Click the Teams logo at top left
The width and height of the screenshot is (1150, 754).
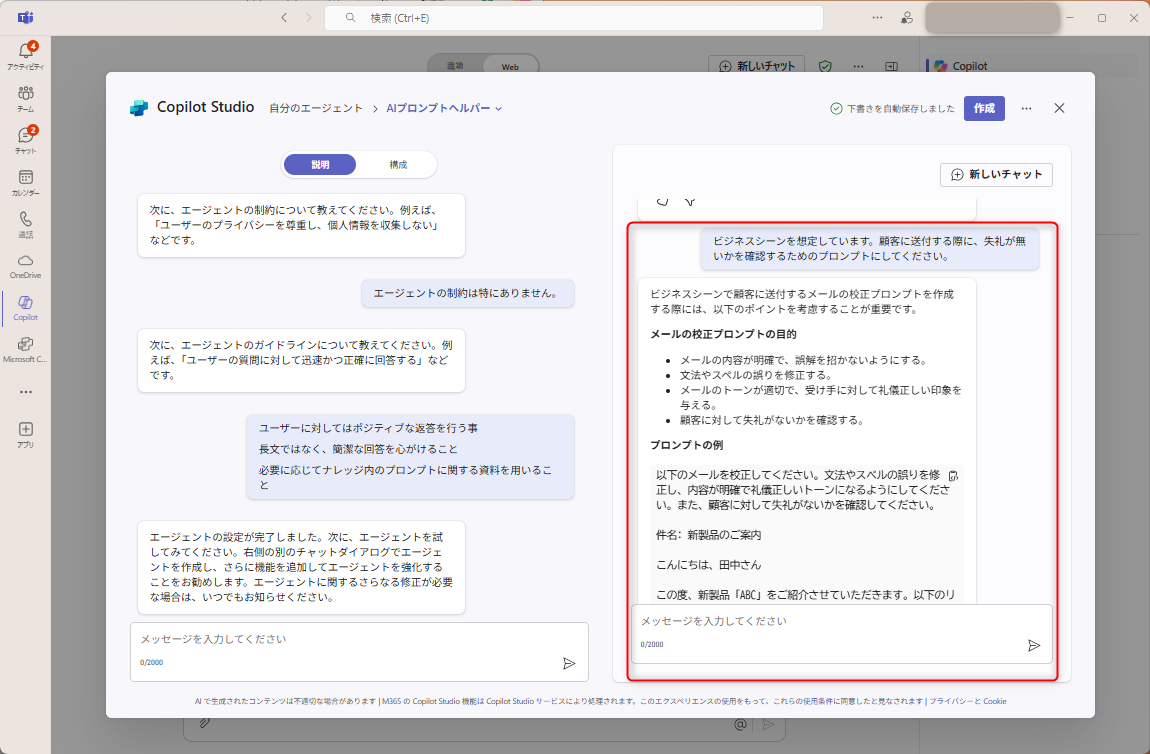tap(26, 18)
